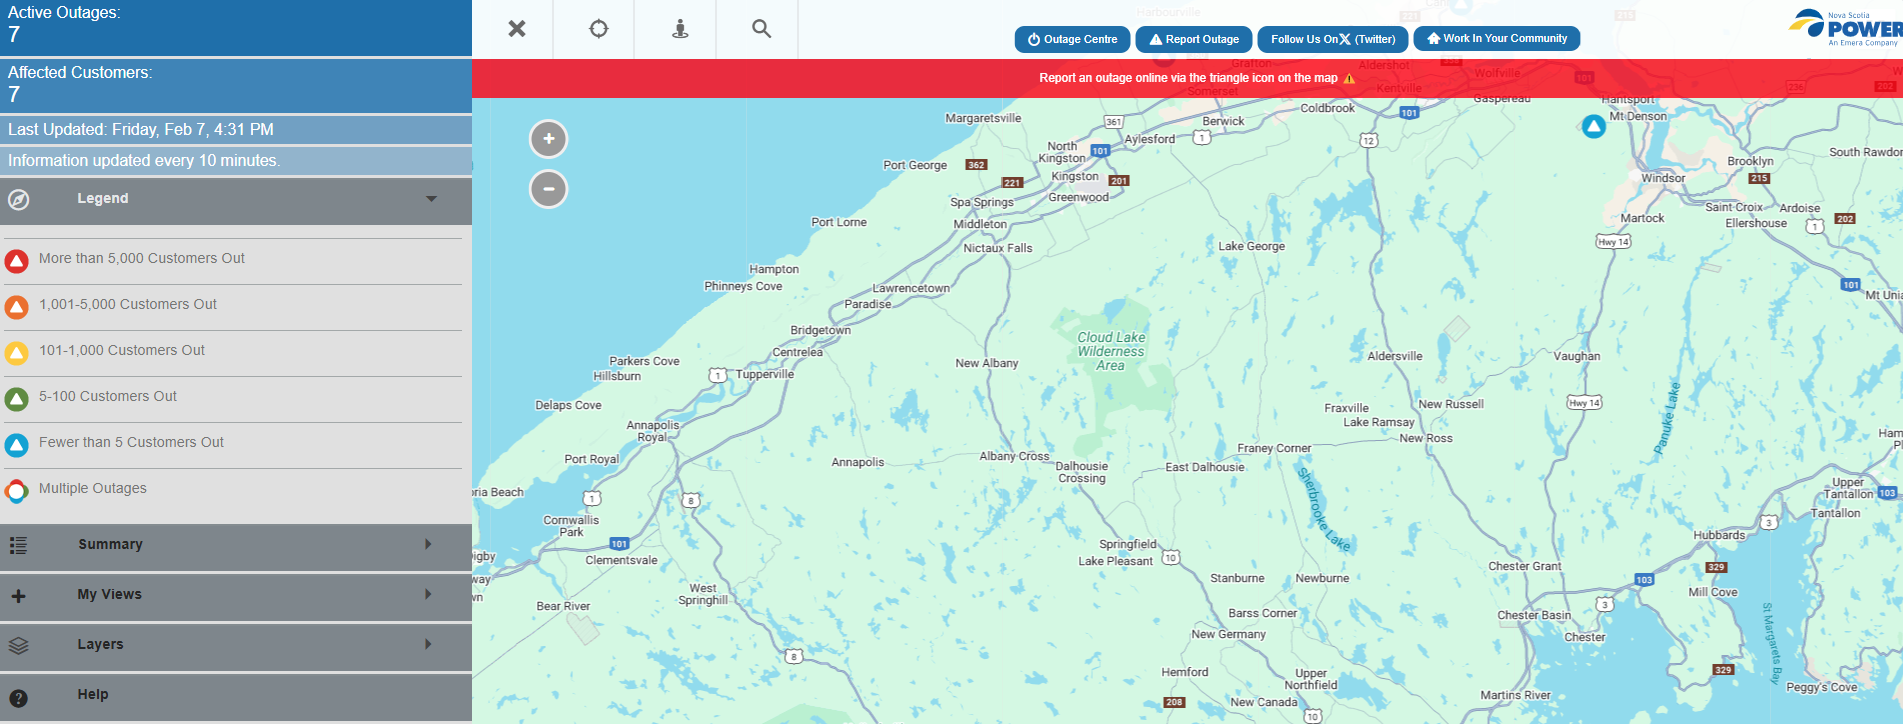Click Work In Your Community button

[1496, 39]
